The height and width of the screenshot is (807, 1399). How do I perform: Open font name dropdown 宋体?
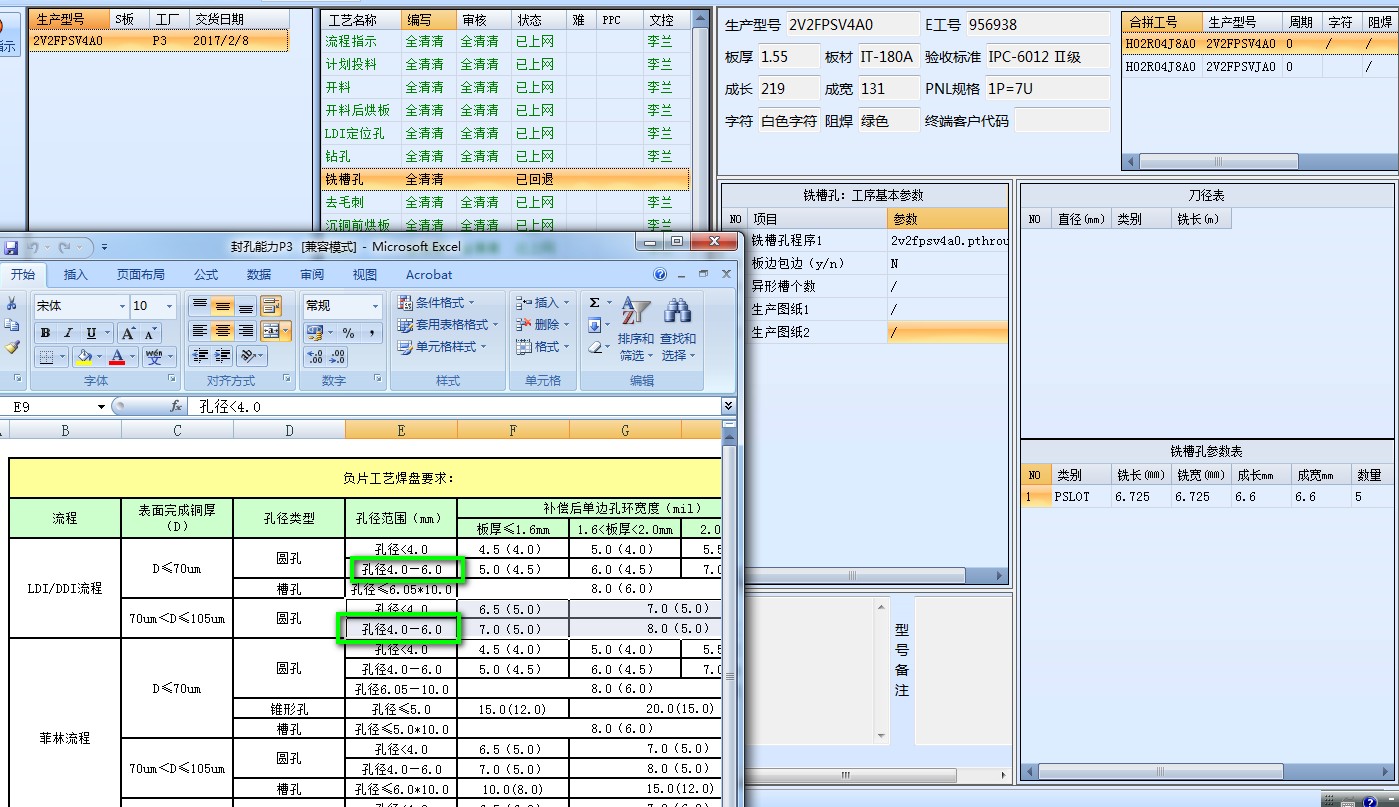[122, 306]
